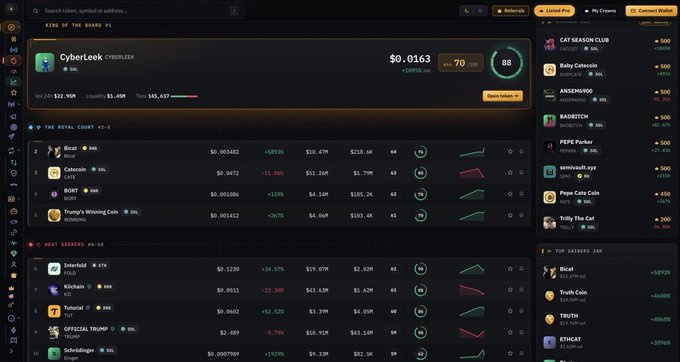Open CAT SEASON CLUB in right panel
The width and height of the screenshot is (680, 362).
[607, 44]
